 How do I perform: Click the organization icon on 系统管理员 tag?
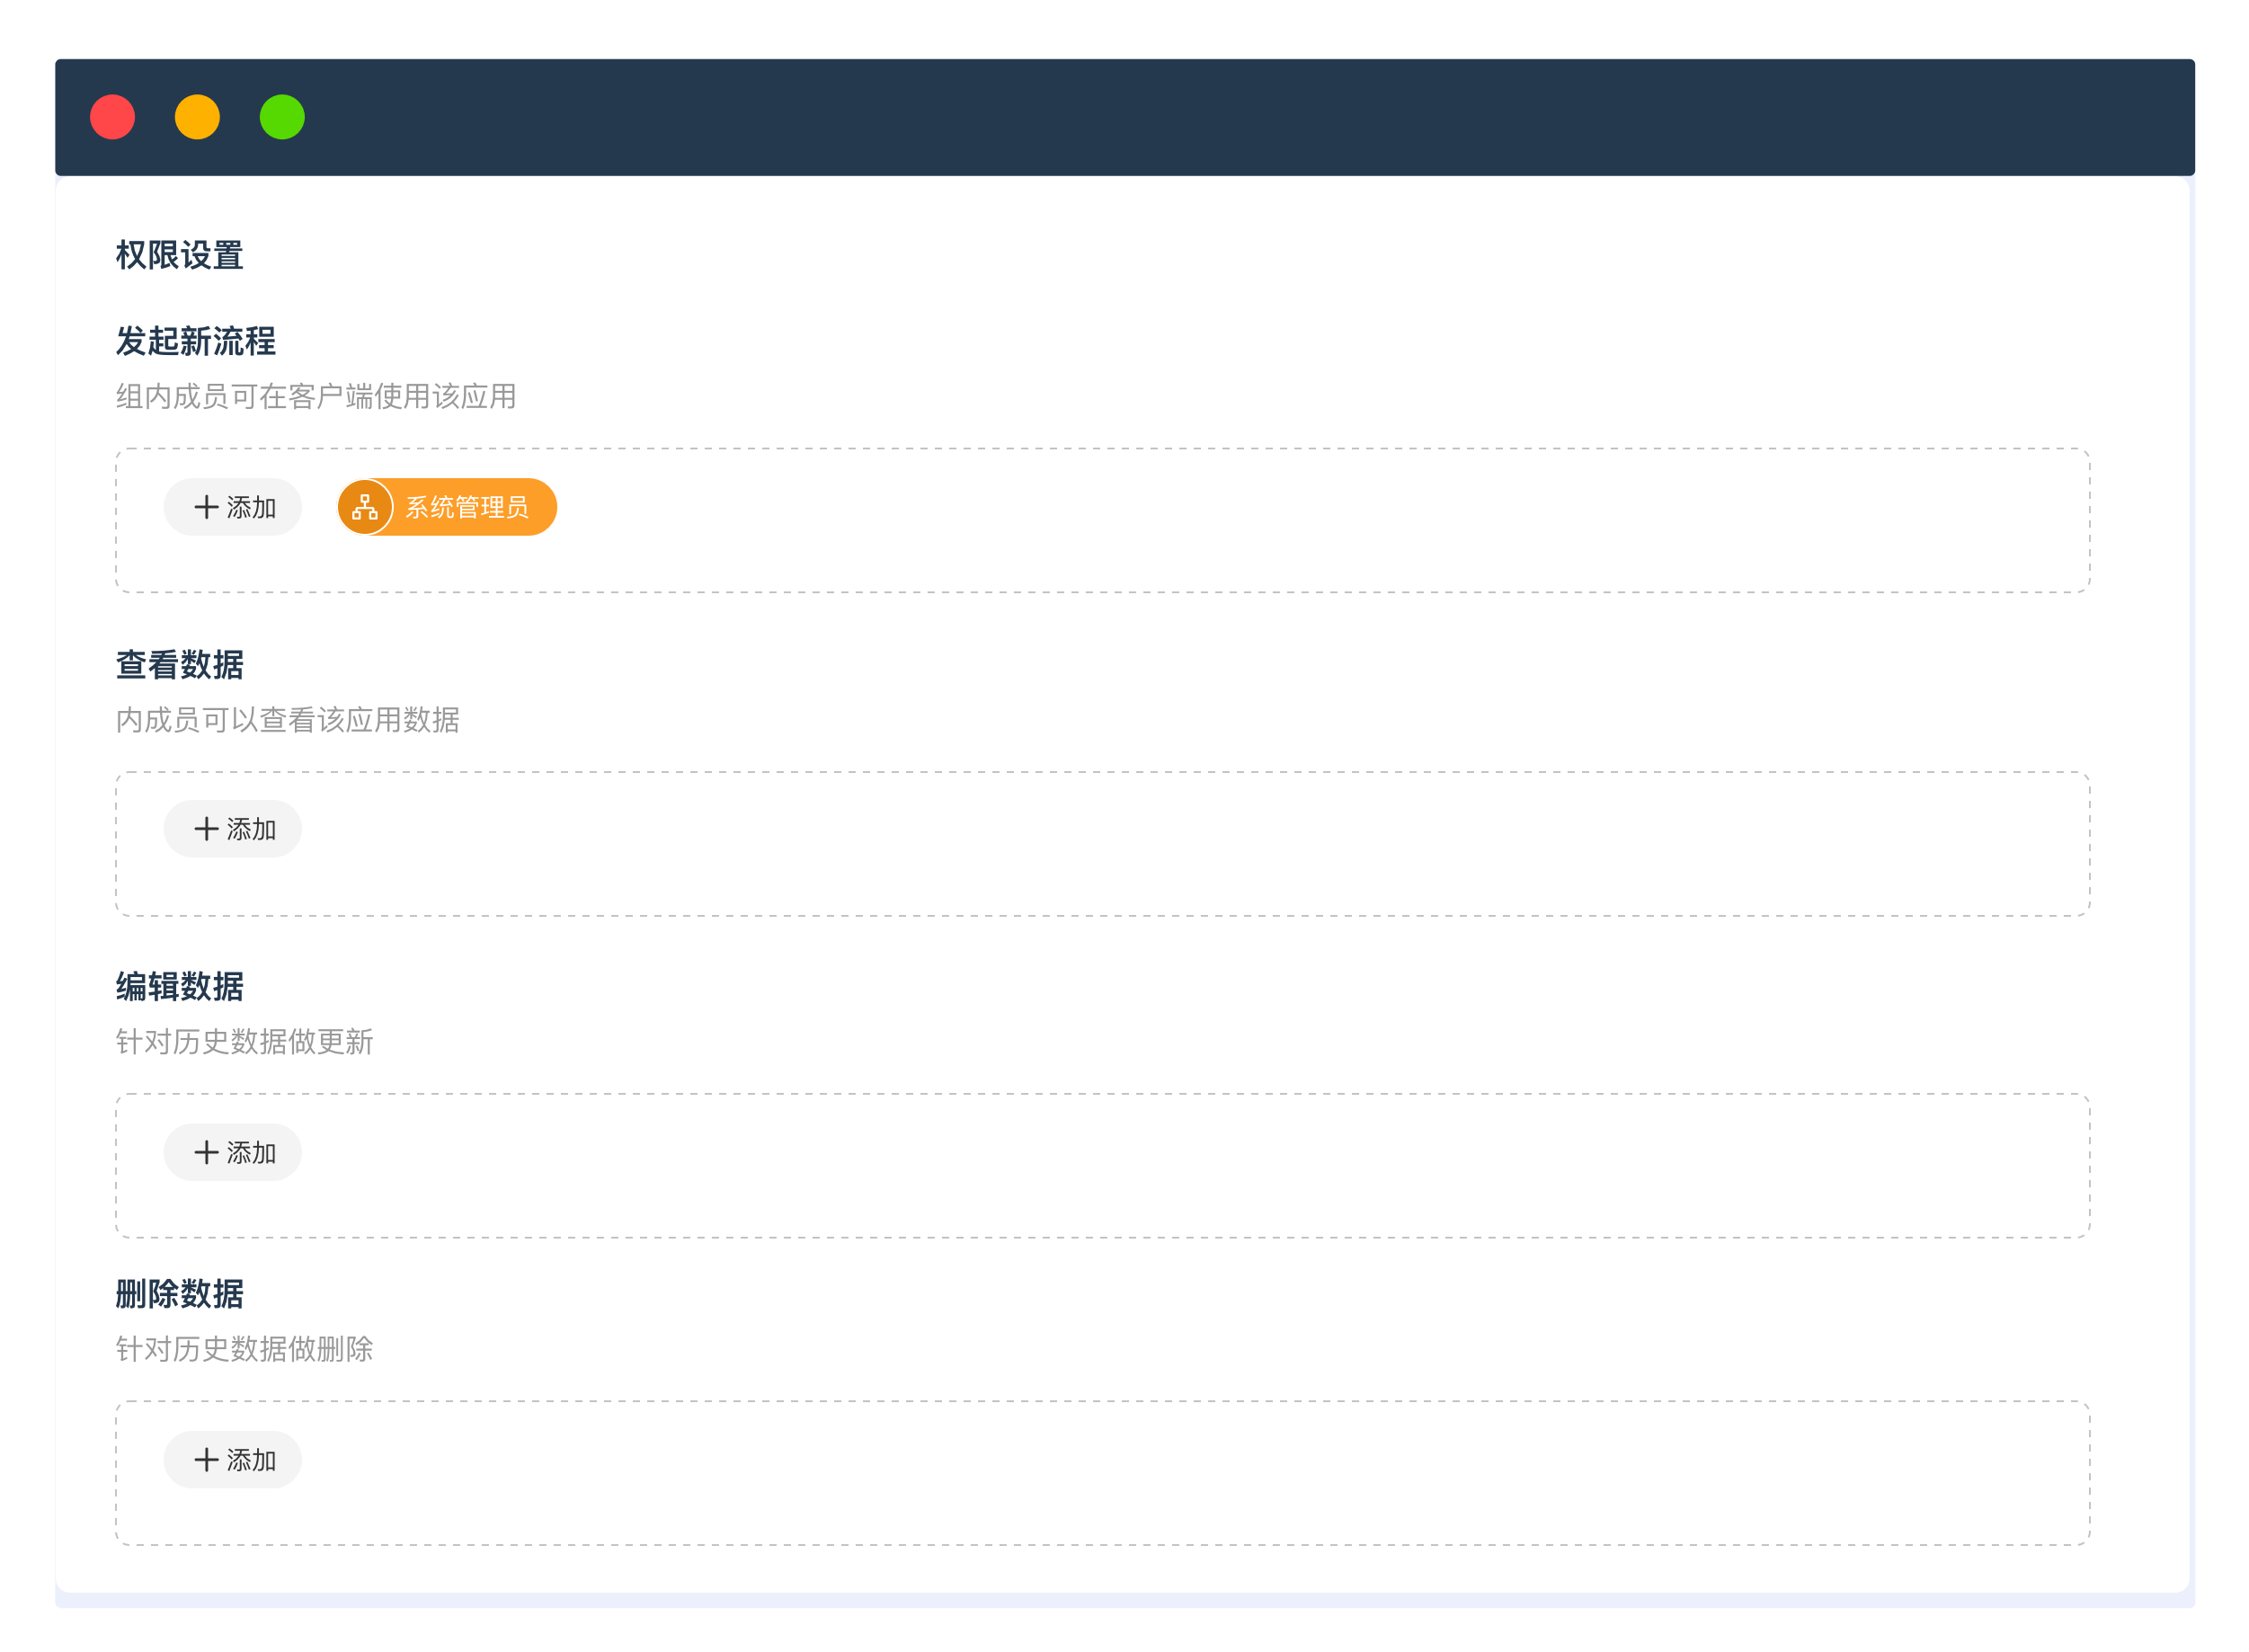click(365, 507)
